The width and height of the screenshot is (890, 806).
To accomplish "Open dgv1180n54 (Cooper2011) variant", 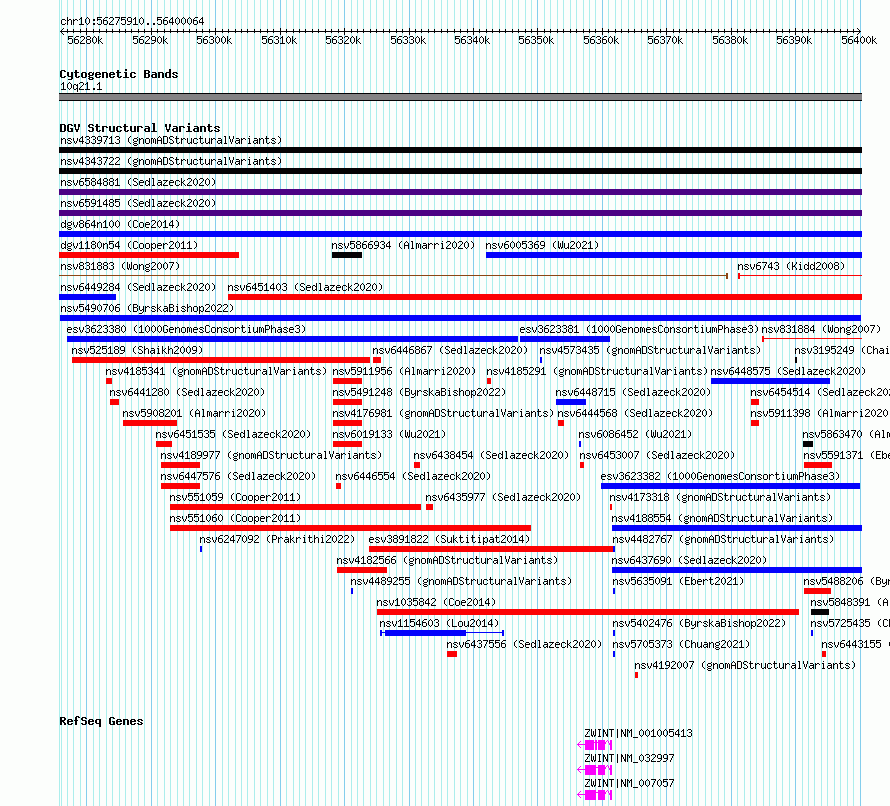I will (x=129, y=245).
